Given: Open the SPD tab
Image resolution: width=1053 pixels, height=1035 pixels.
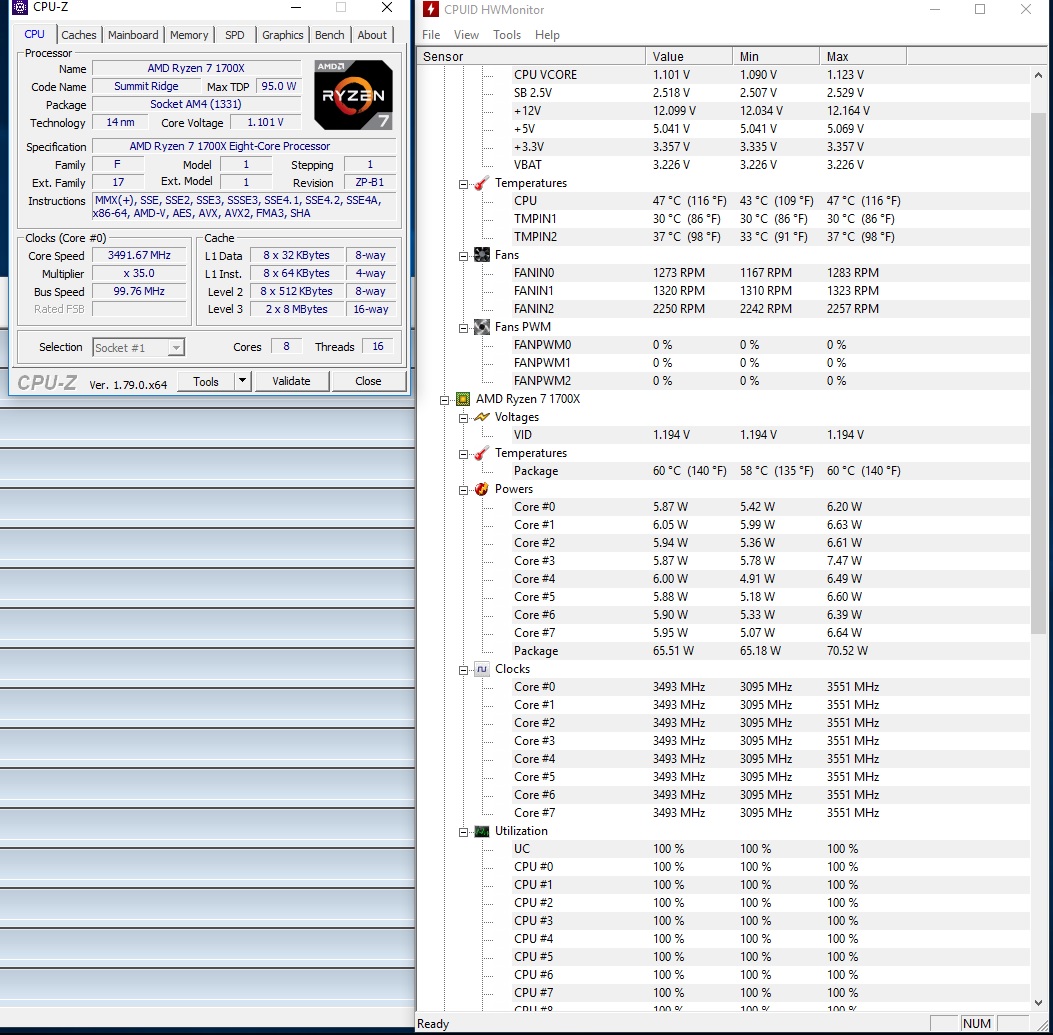Looking at the screenshot, I should tap(234, 35).
